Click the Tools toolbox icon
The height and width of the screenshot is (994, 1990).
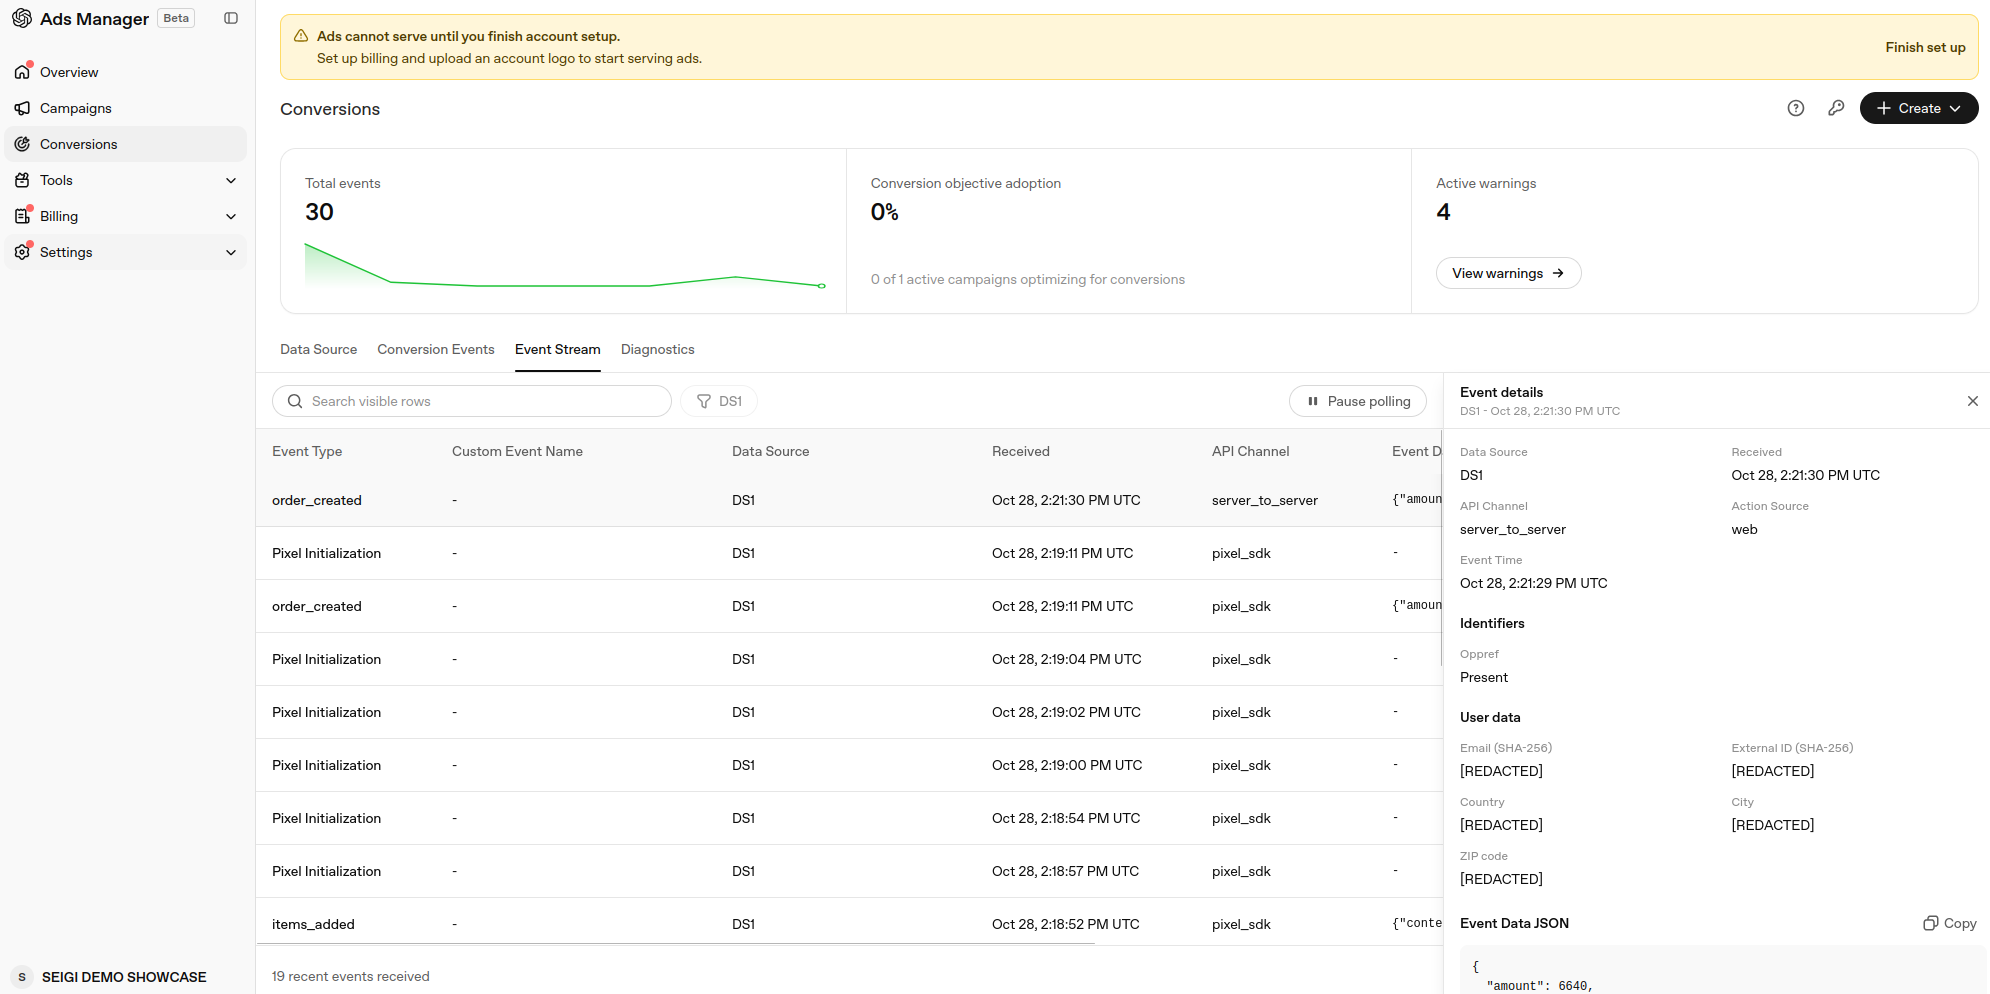coord(22,180)
